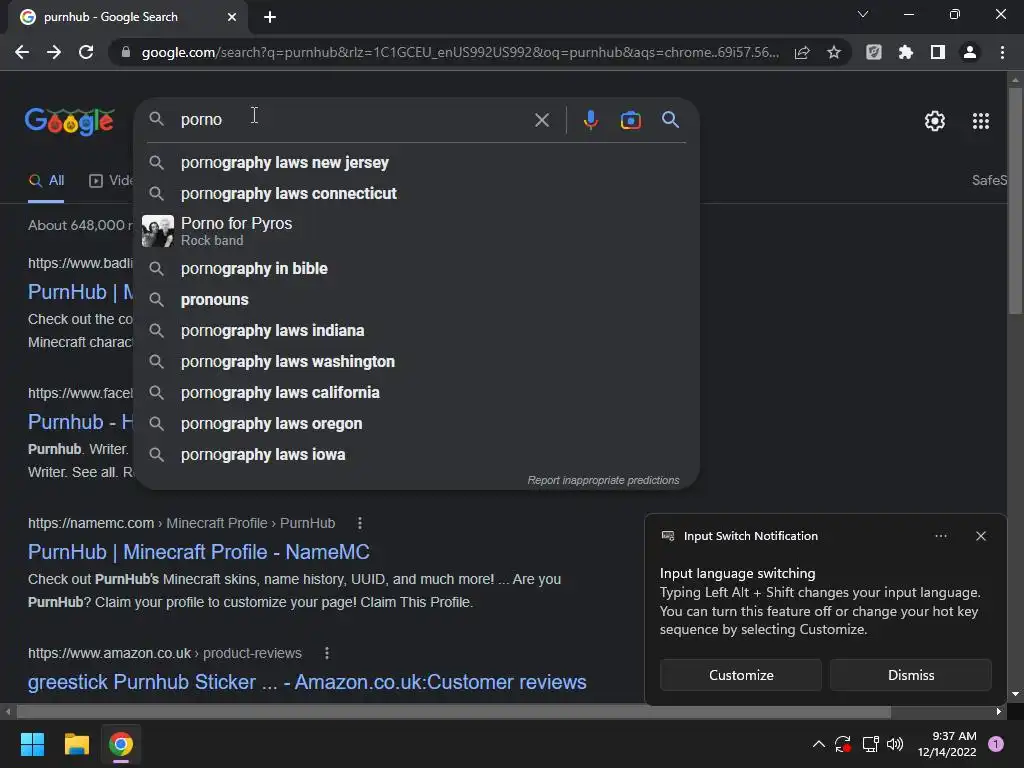Close the Google Search tab

(232, 17)
